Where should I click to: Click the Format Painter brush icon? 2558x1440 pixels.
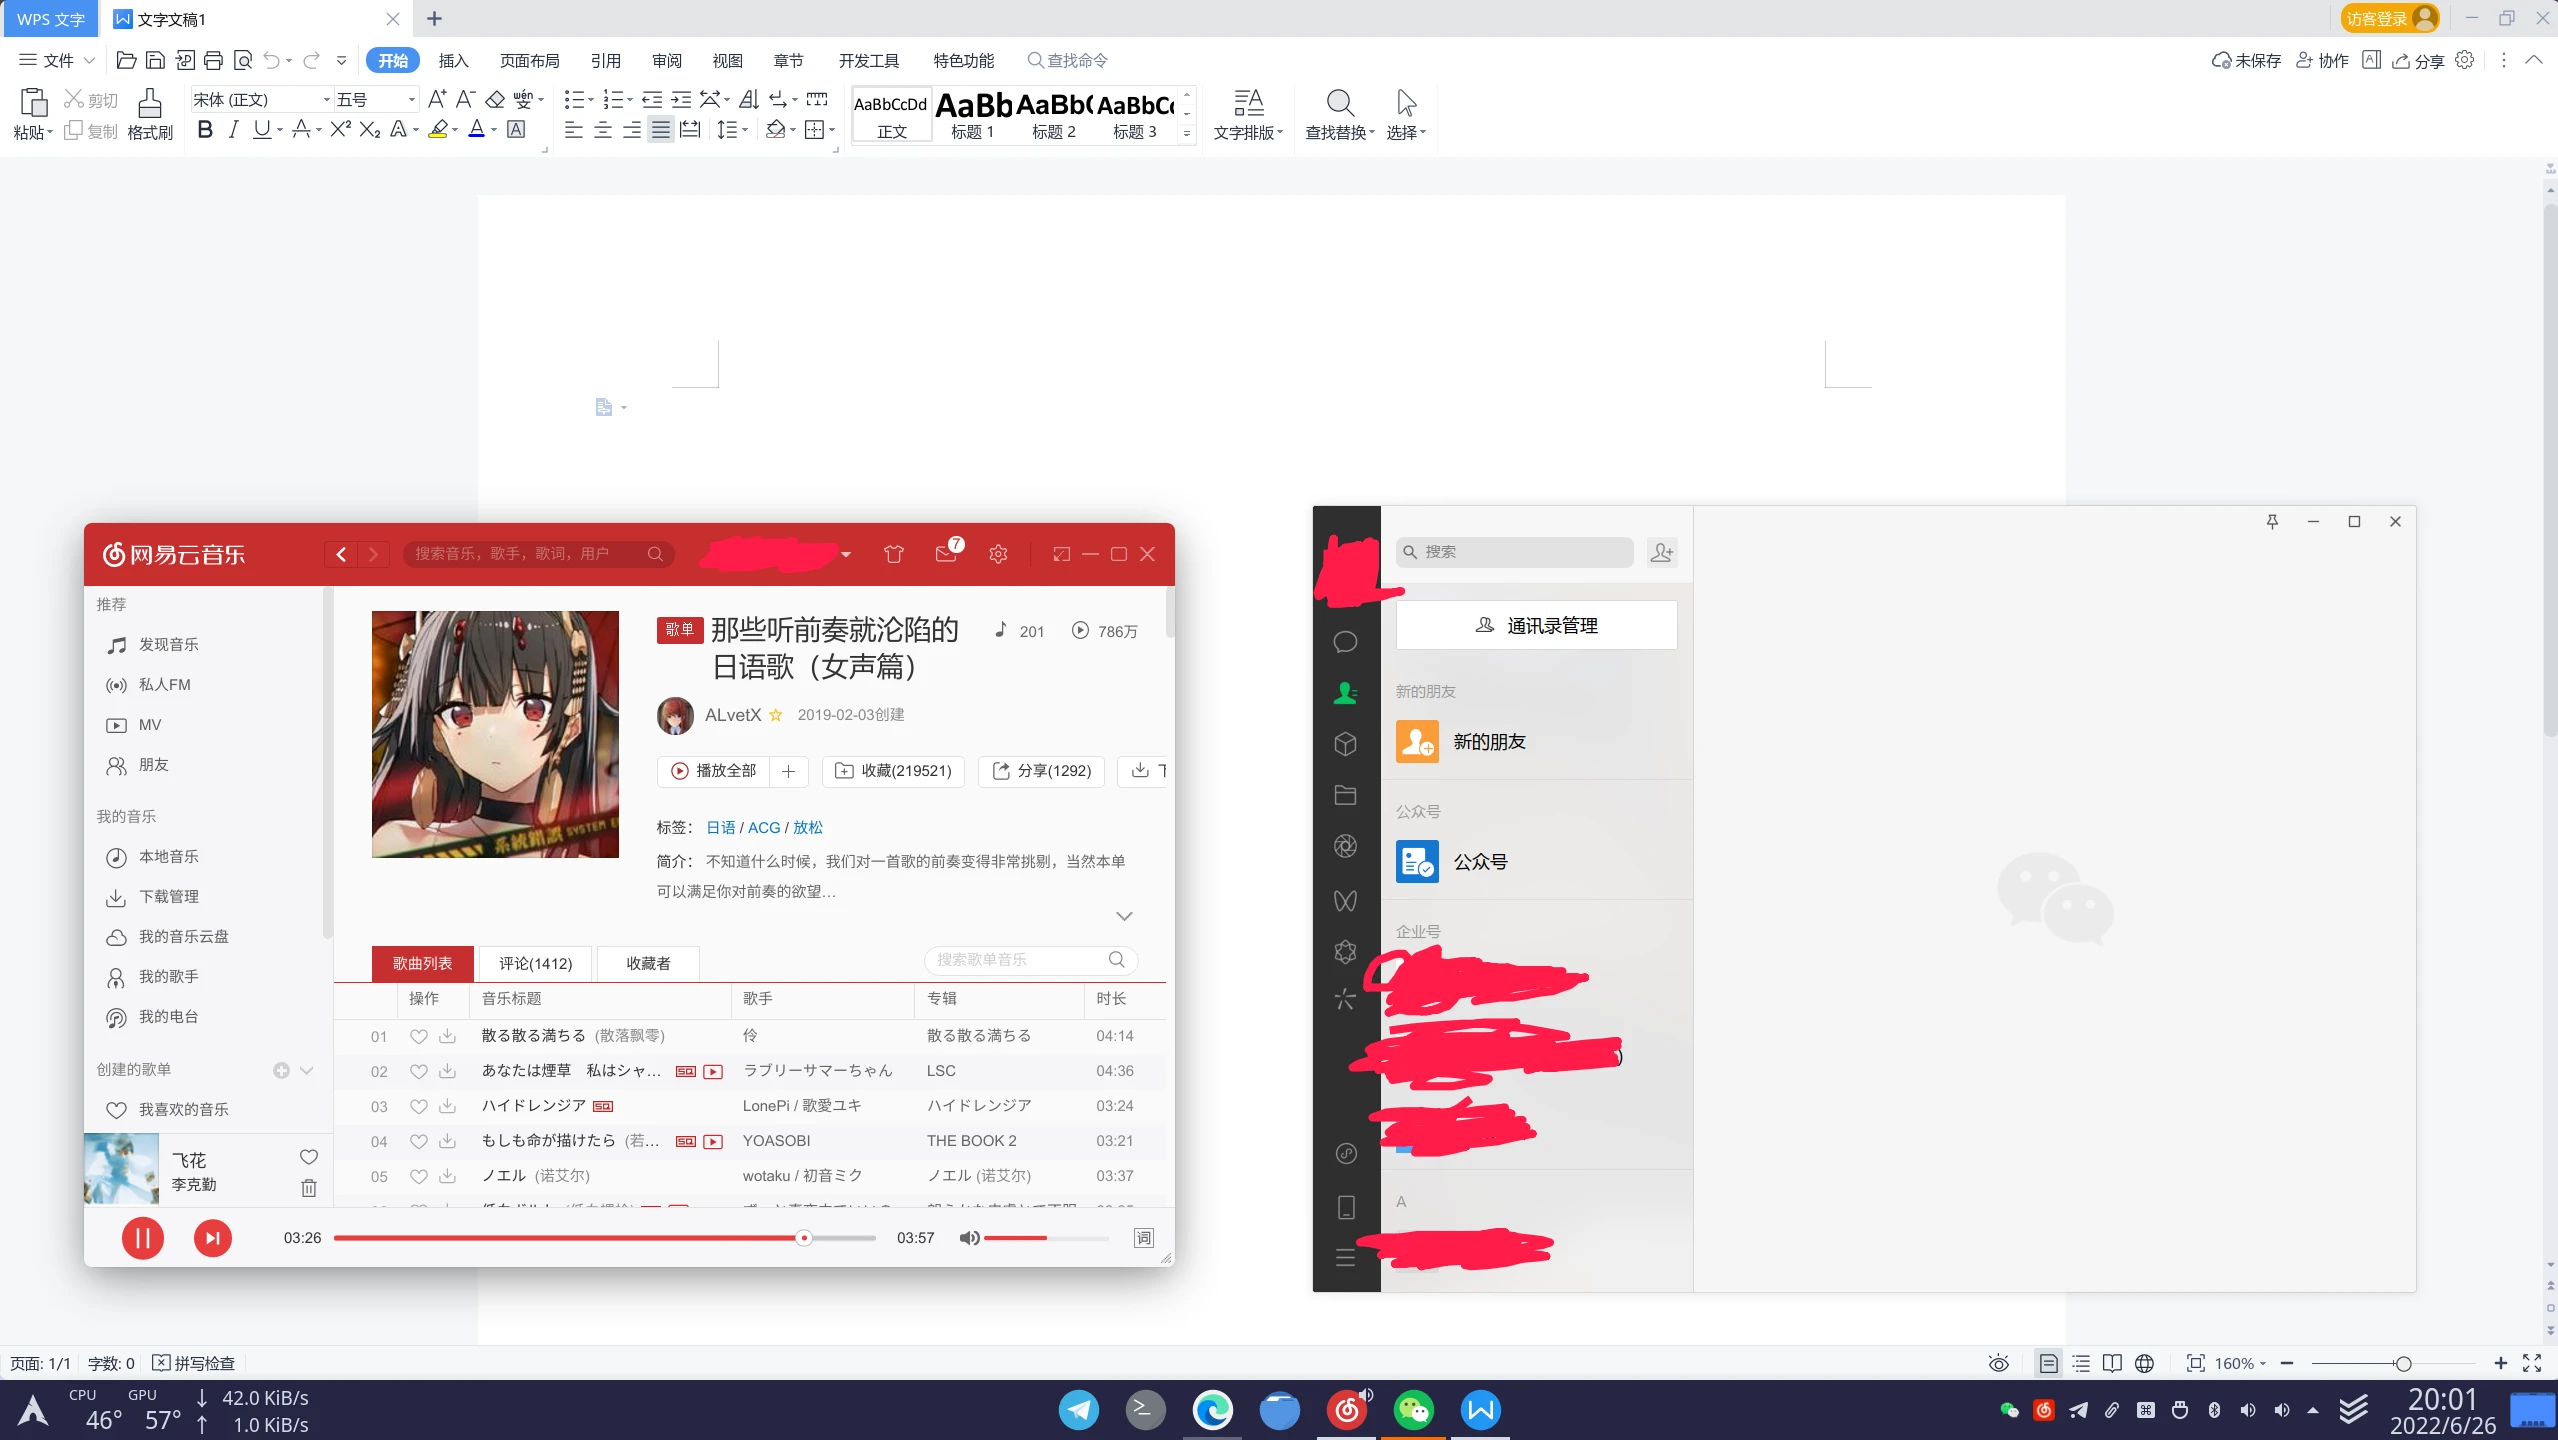tap(150, 104)
